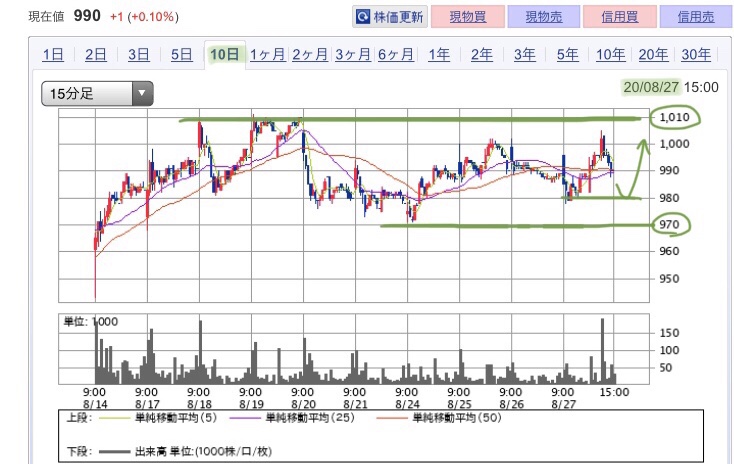
Task: Click the 1,010 price axis label
Action: pos(675,117)
